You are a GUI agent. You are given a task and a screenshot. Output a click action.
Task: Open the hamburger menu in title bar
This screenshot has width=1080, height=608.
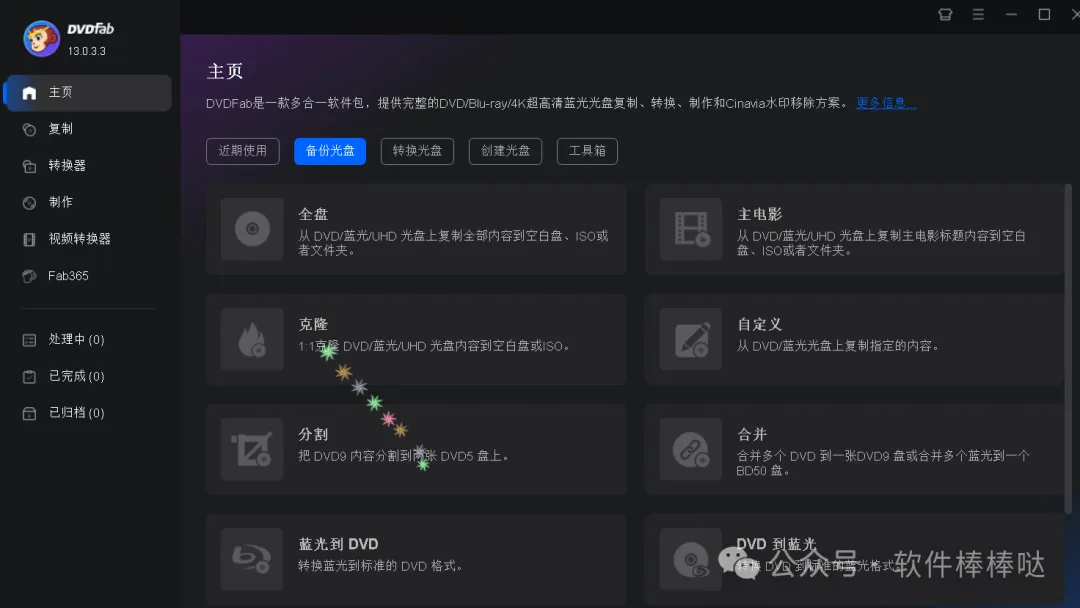pos(978,14)
